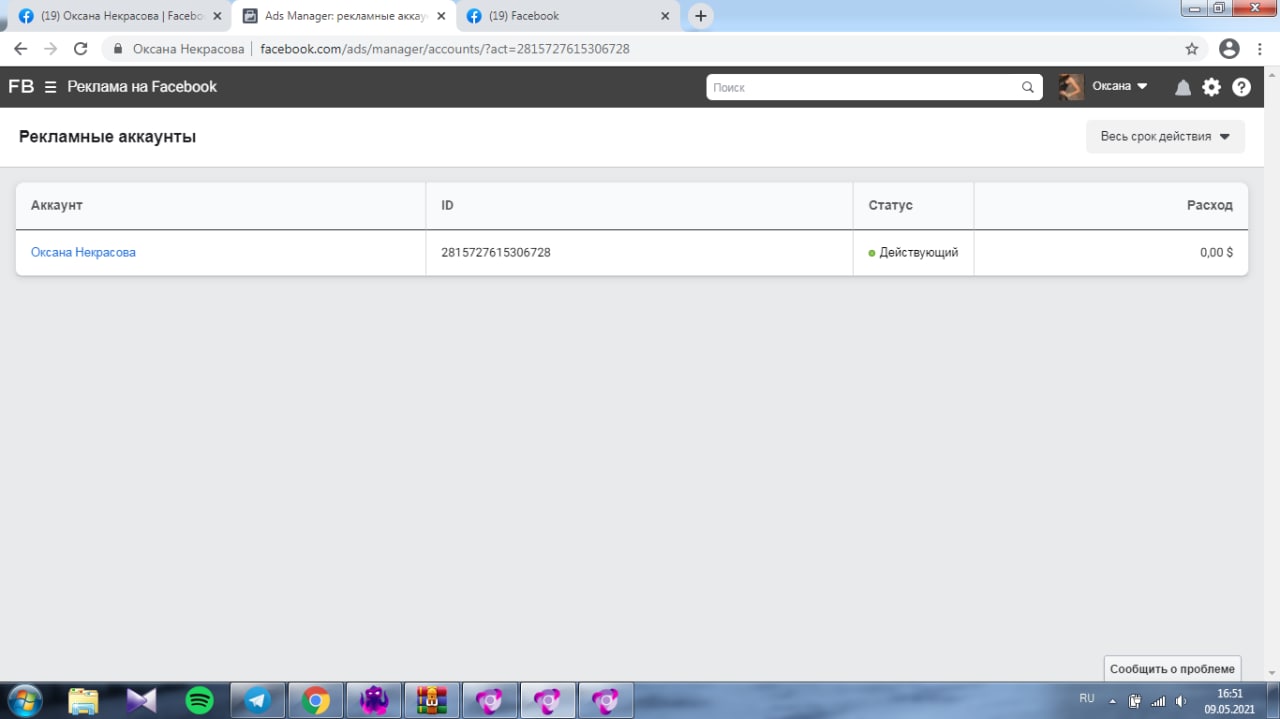Click the 0,00 $ spend value

[1216, 252]
